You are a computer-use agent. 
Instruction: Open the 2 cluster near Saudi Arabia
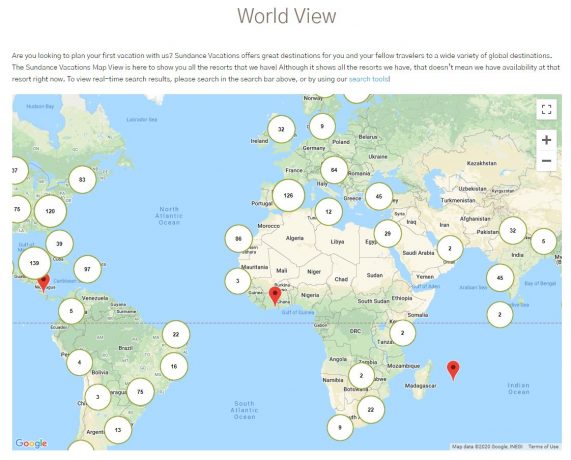[x=450, y=248]
